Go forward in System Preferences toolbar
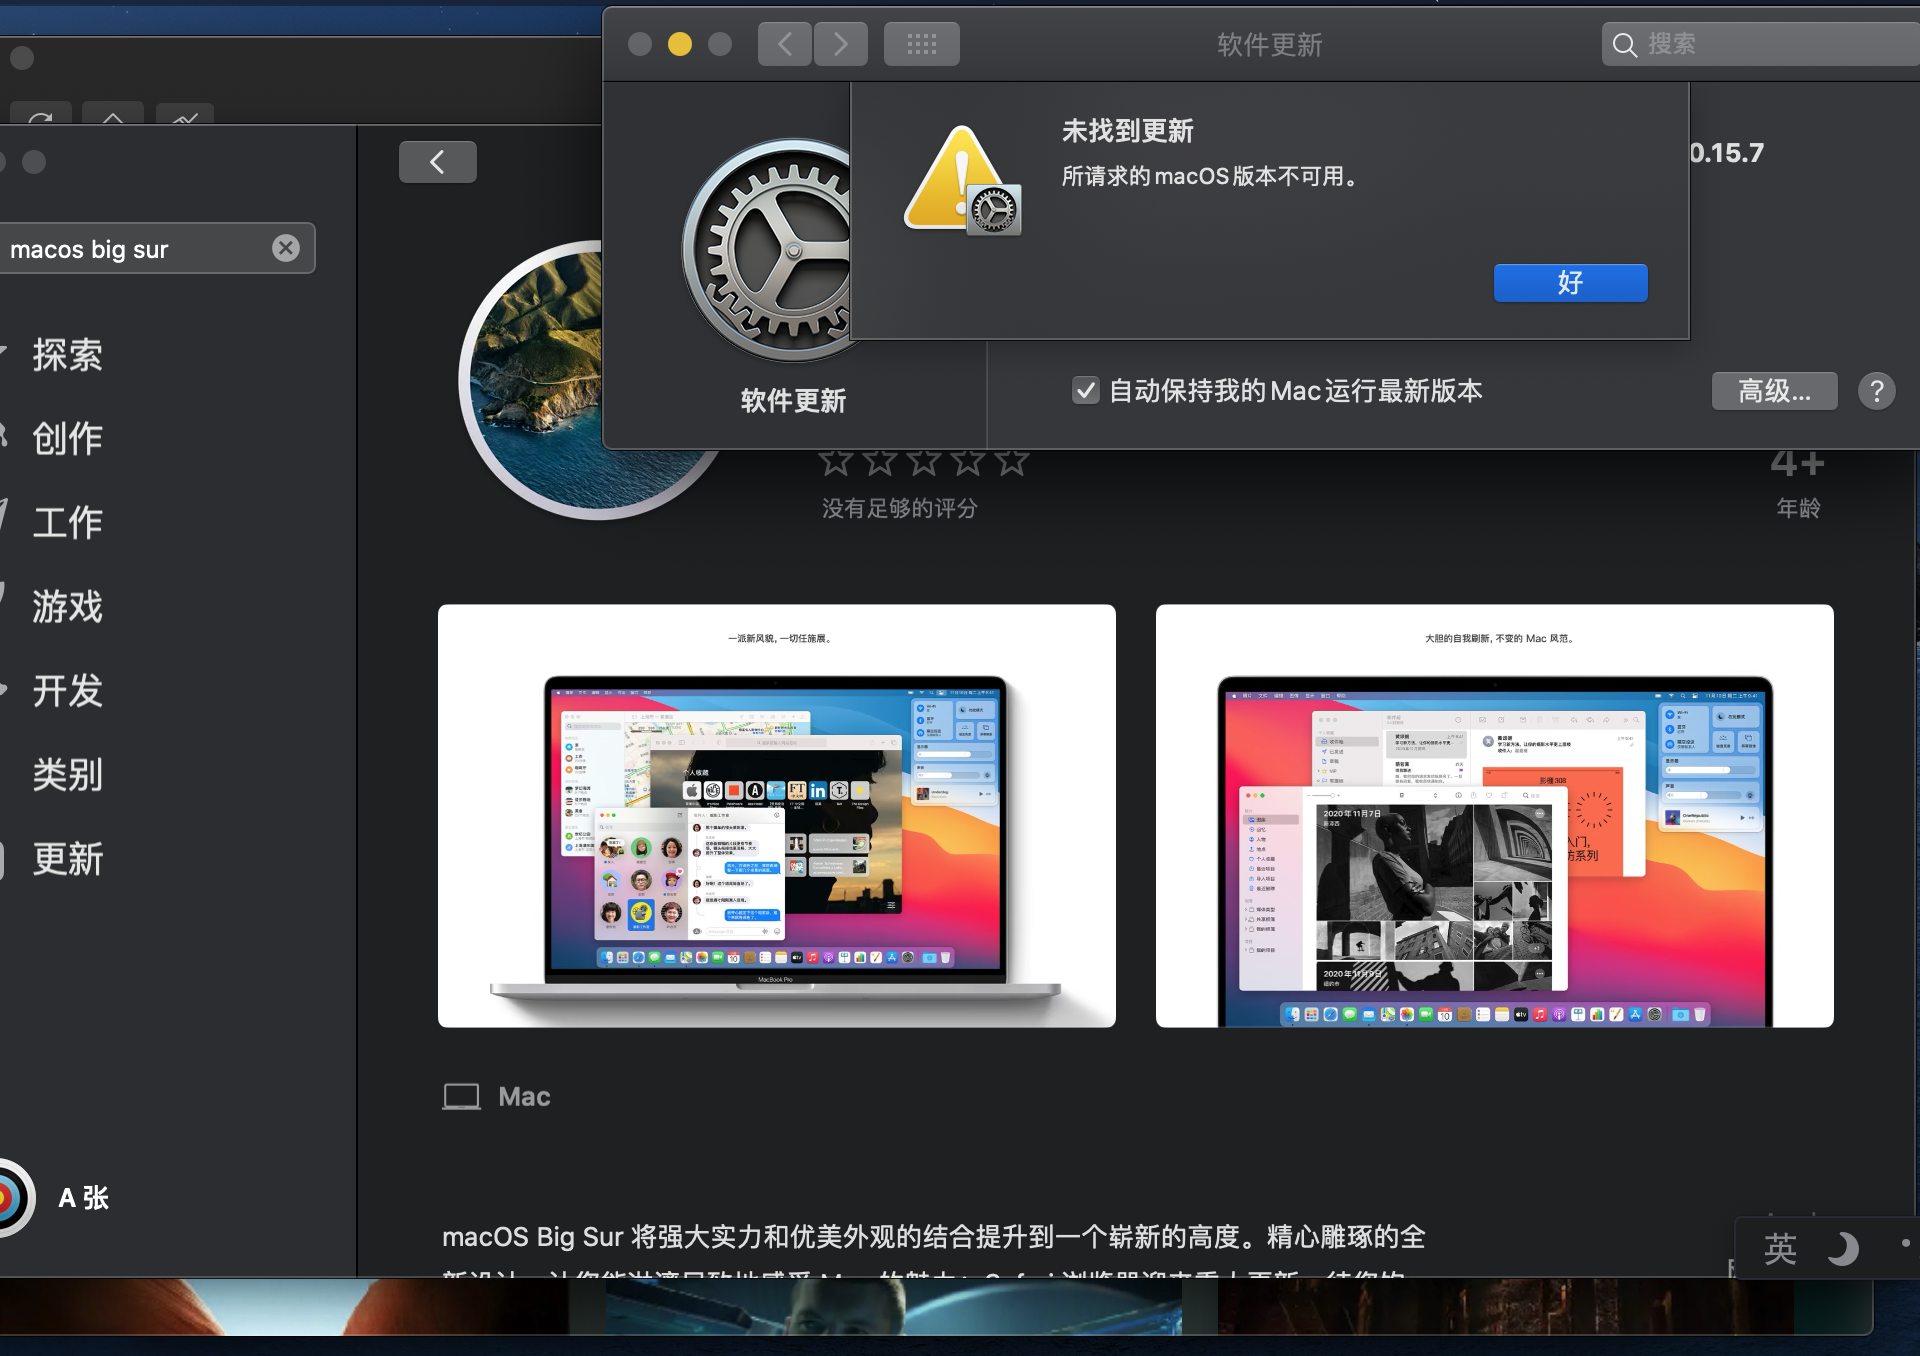 840,44
